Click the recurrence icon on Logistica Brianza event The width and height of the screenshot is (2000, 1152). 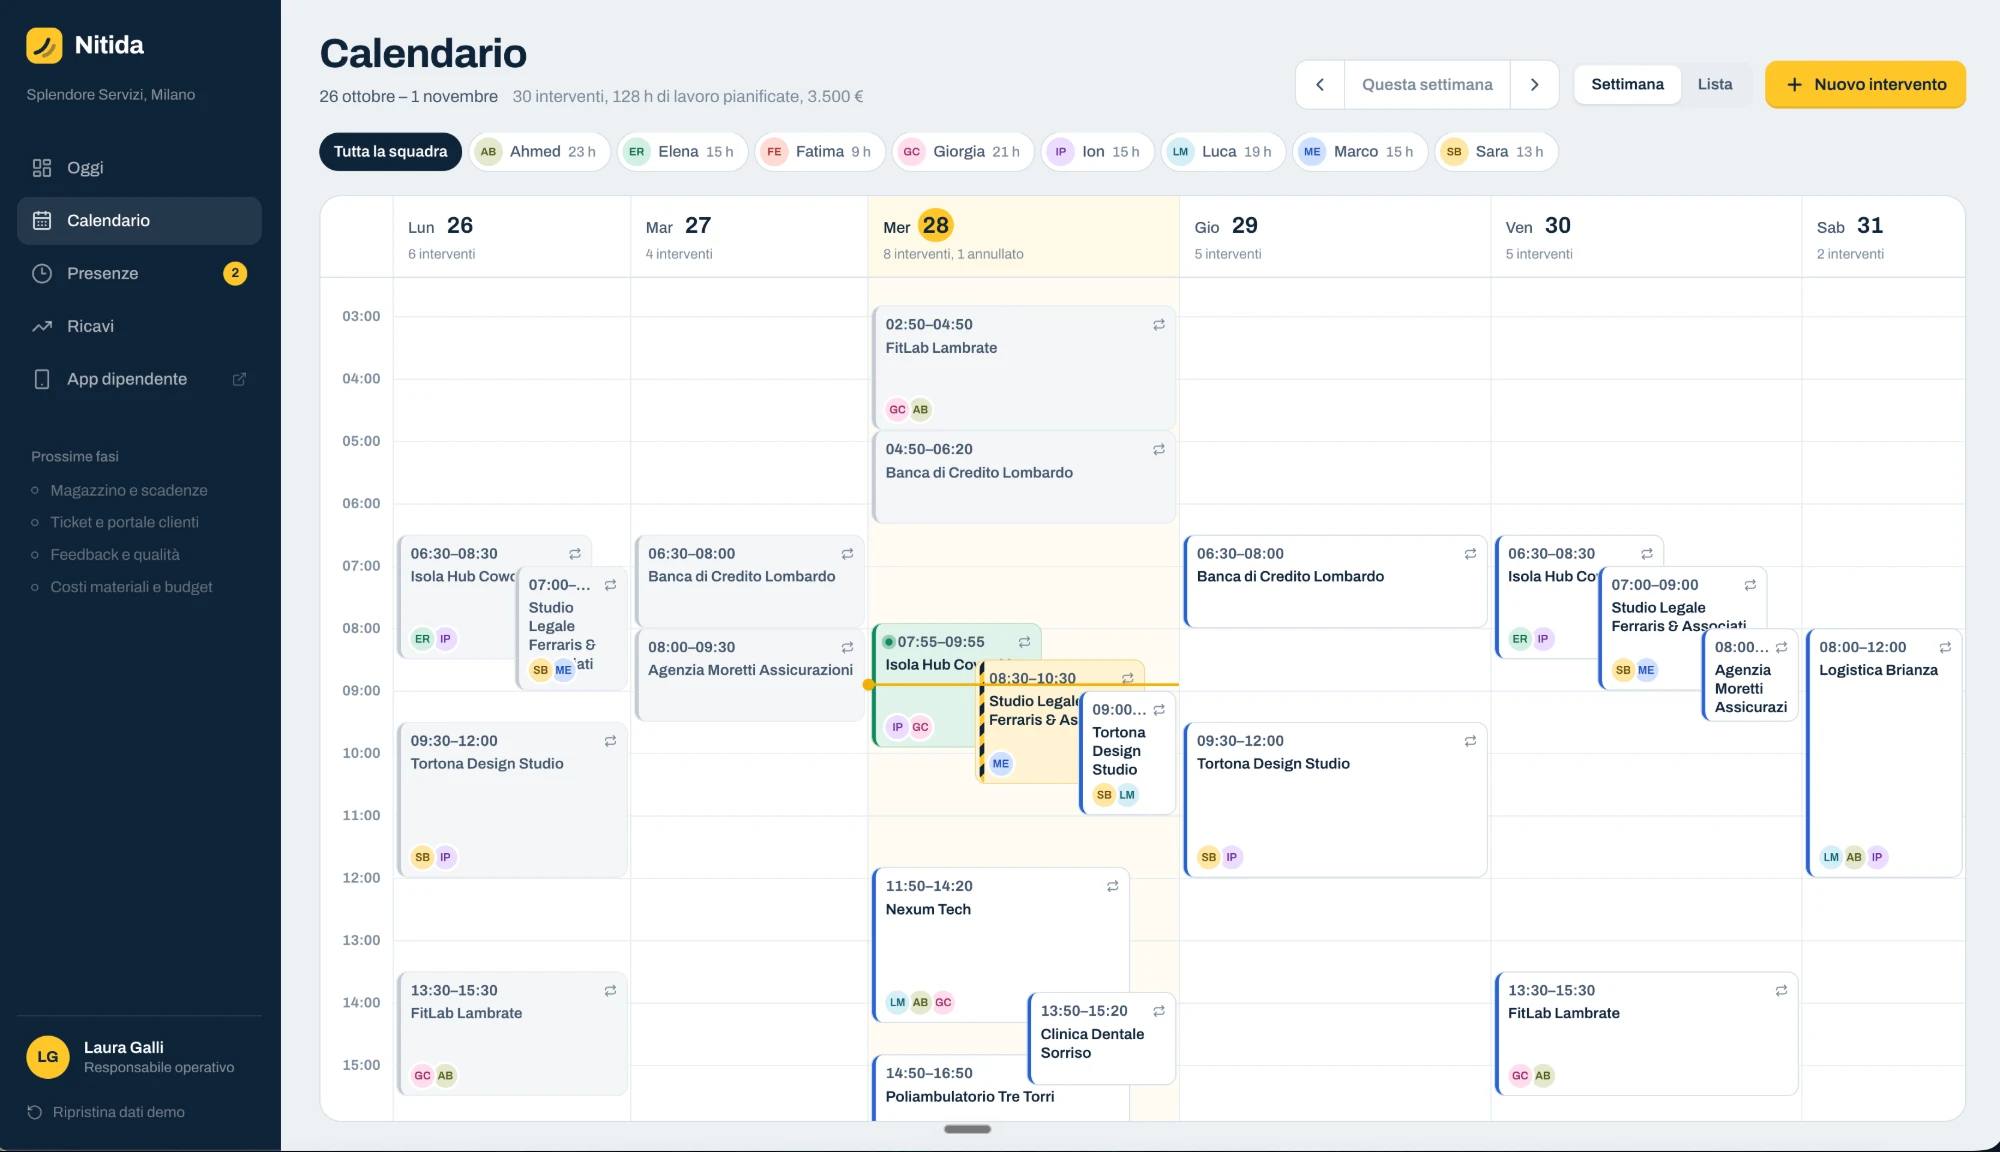(1945, 647)
